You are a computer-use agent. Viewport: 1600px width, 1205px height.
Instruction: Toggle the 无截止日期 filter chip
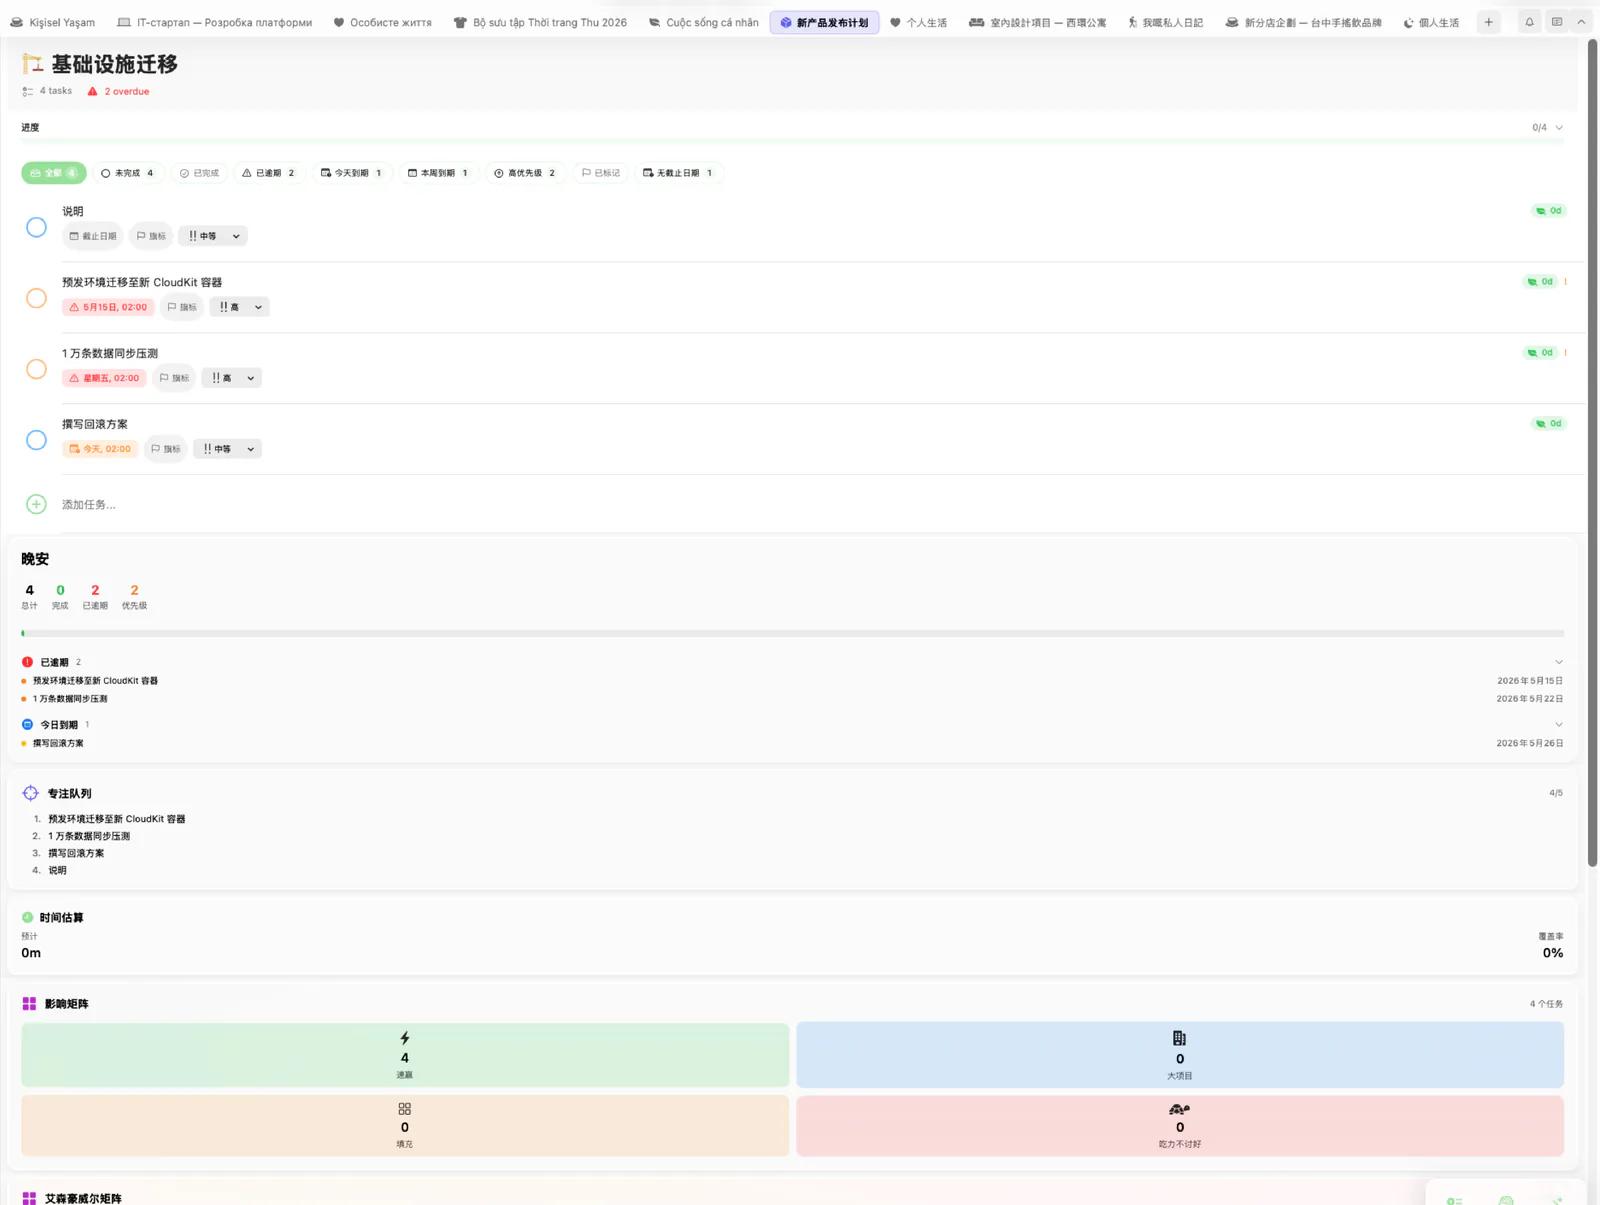point(679,173)
